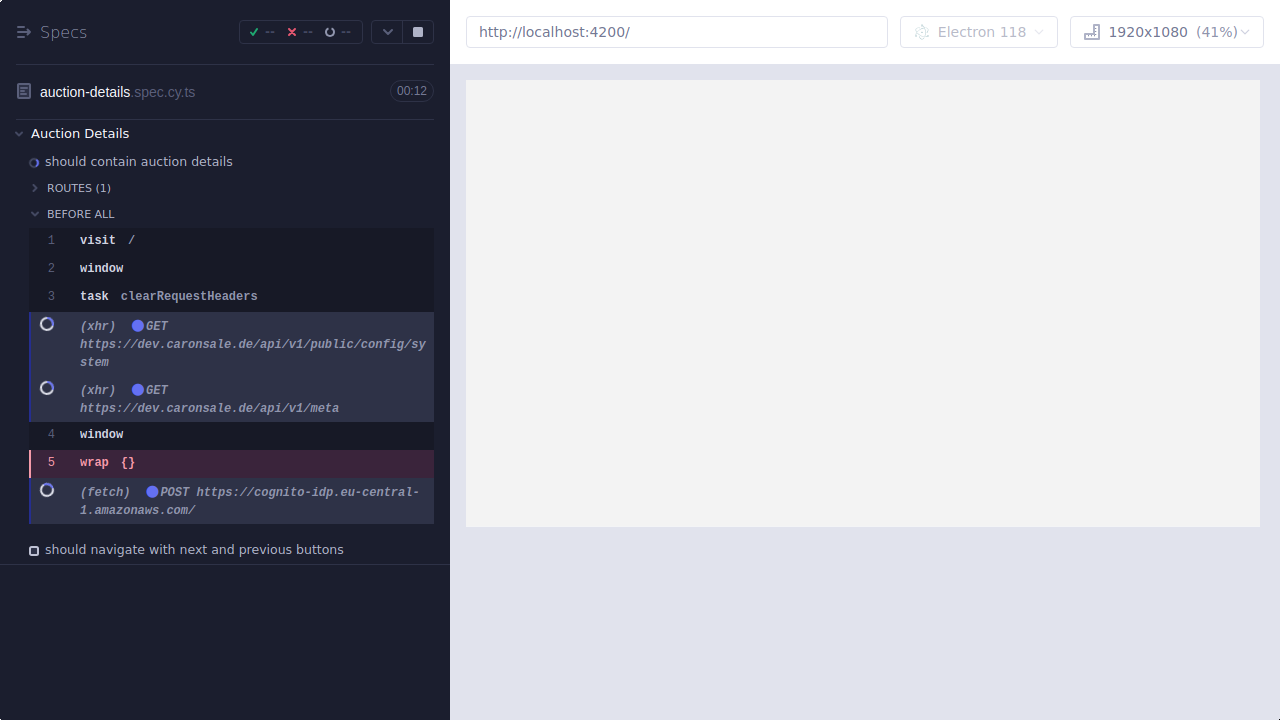This screenshot has height=720, width=1280.
Task: Click the spinner beside the meta XHR request
Action: point(46,388)
